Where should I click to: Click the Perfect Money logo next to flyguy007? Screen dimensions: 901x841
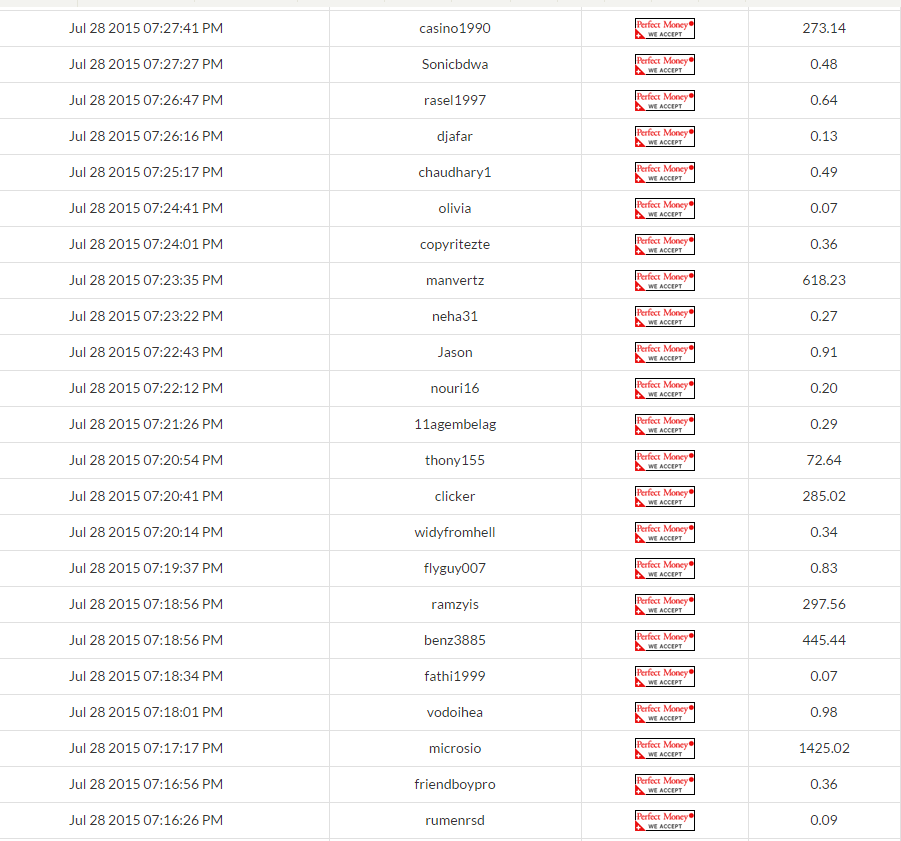(664, 568)
